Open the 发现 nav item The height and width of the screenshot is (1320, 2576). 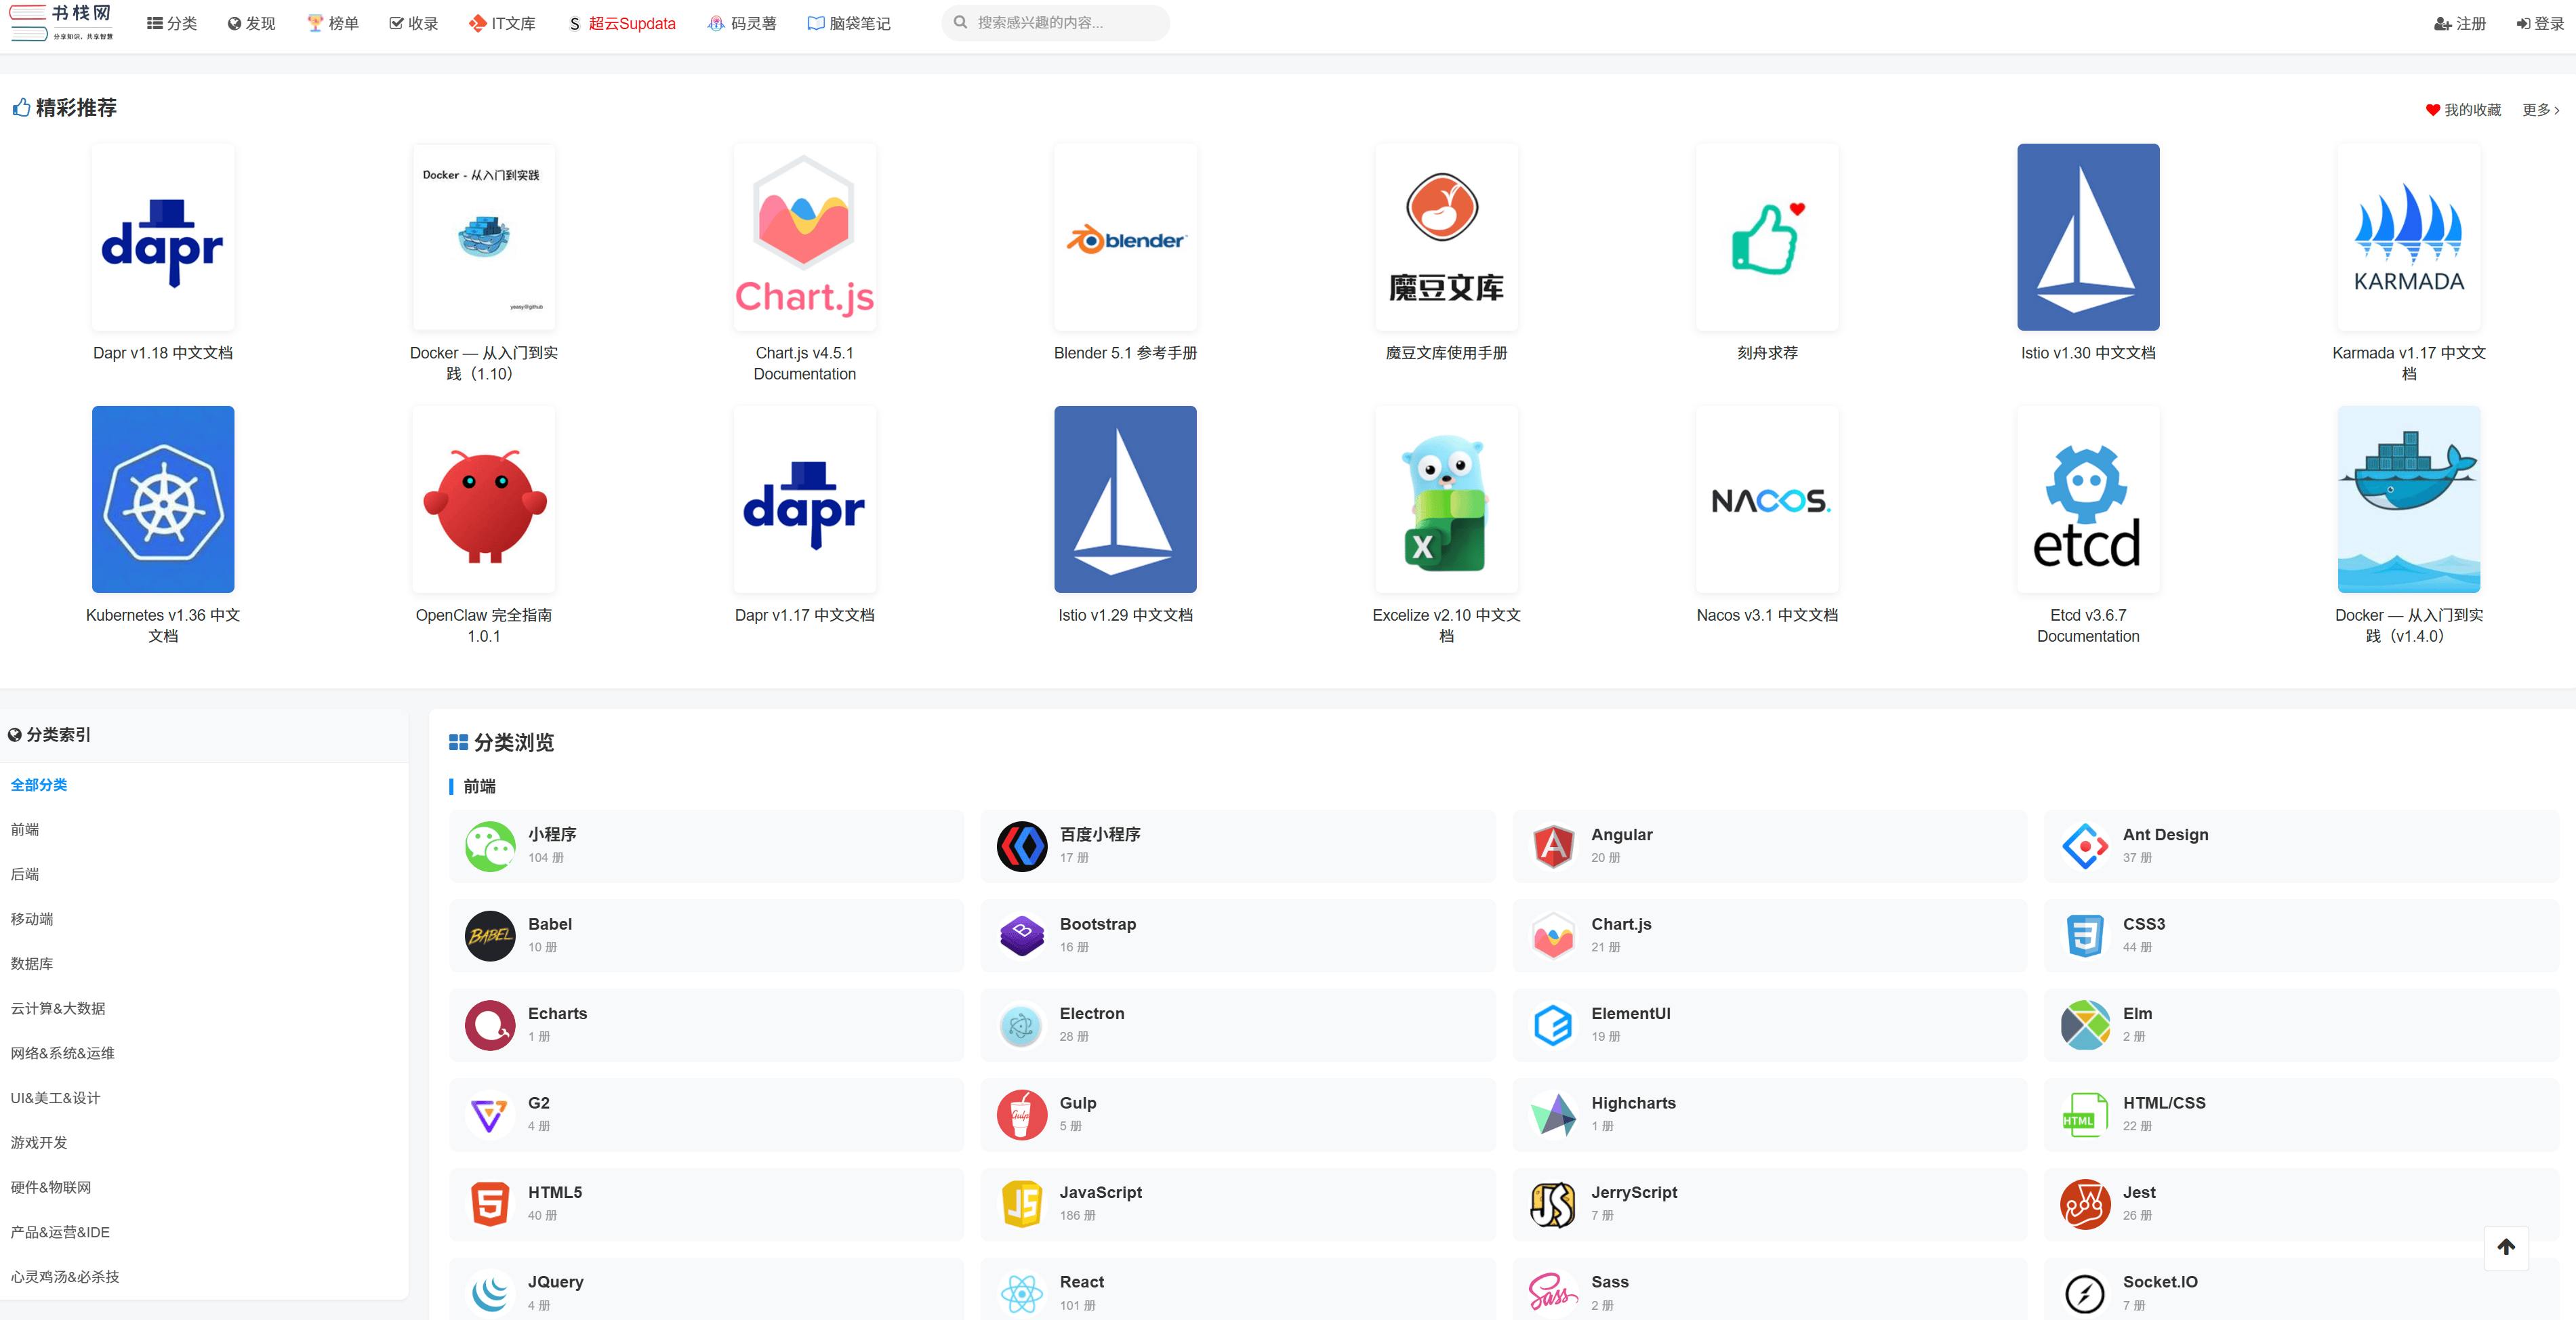[251, 23]
